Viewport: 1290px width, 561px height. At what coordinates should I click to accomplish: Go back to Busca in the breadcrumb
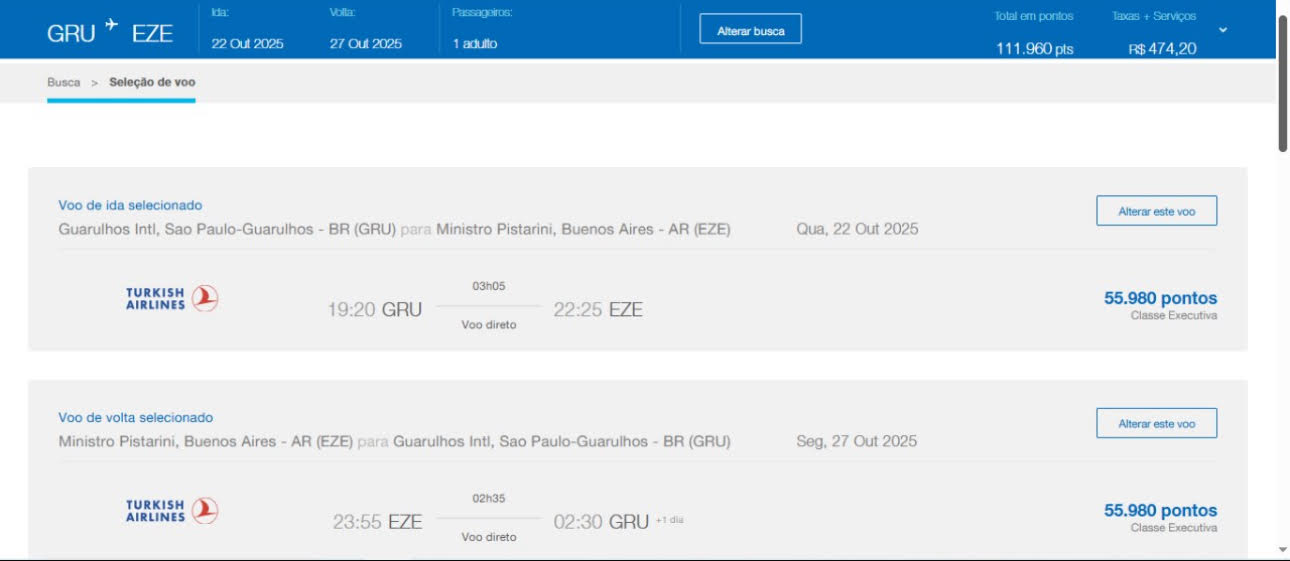64,82
